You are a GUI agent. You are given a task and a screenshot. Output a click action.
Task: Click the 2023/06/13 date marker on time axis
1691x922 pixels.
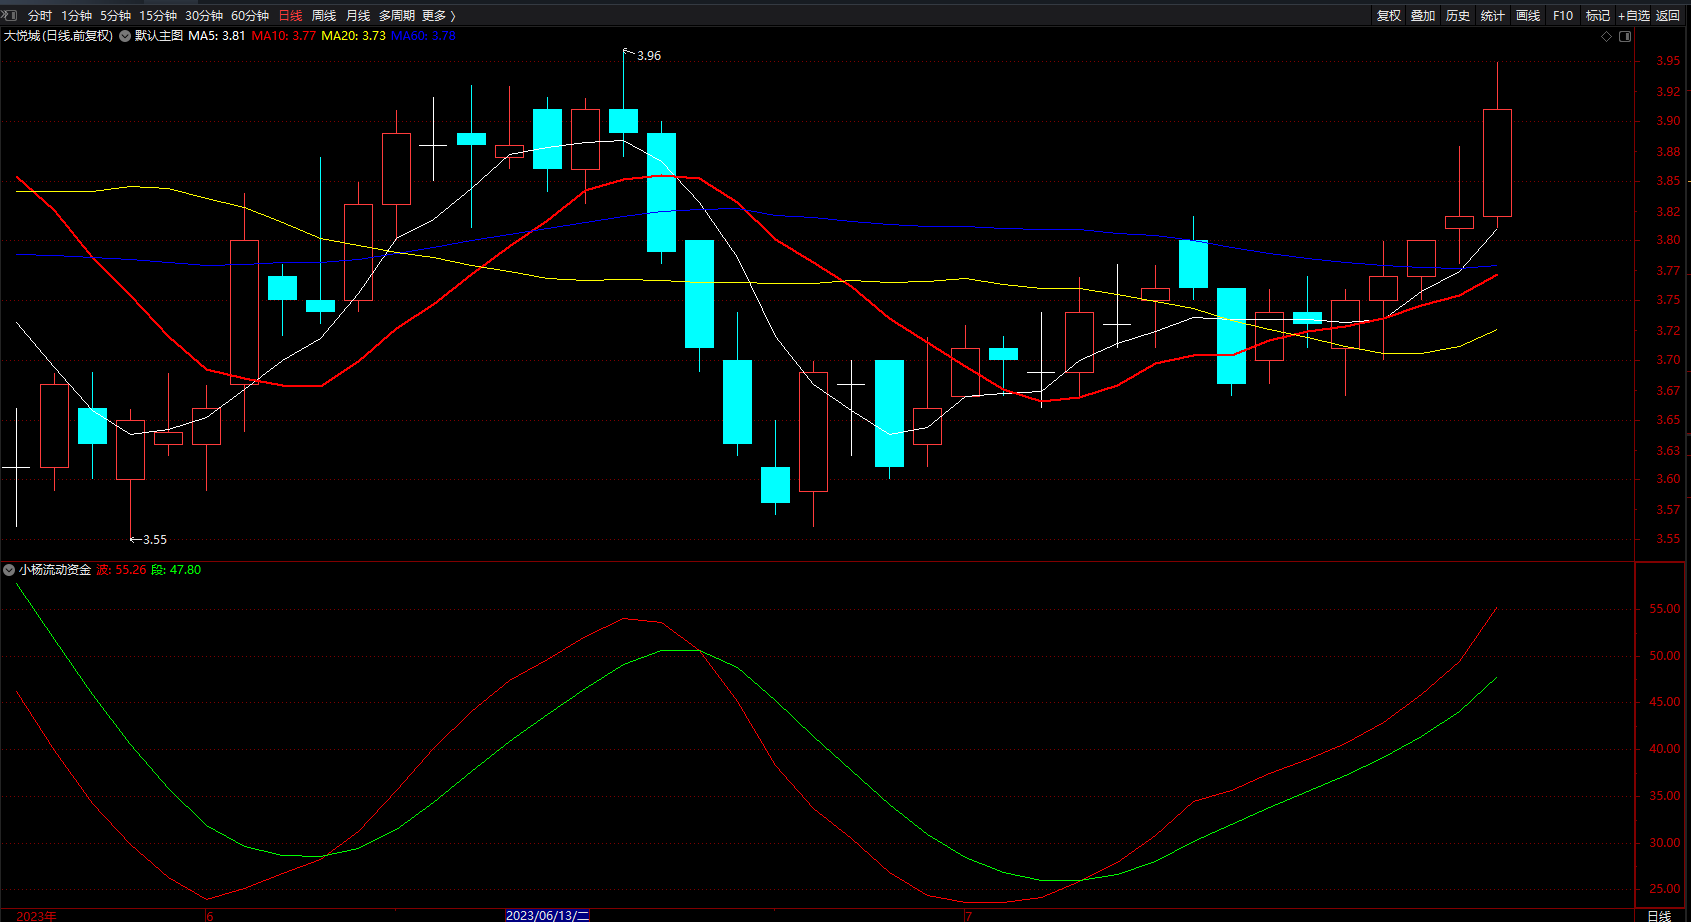click(x=548, y=915)
